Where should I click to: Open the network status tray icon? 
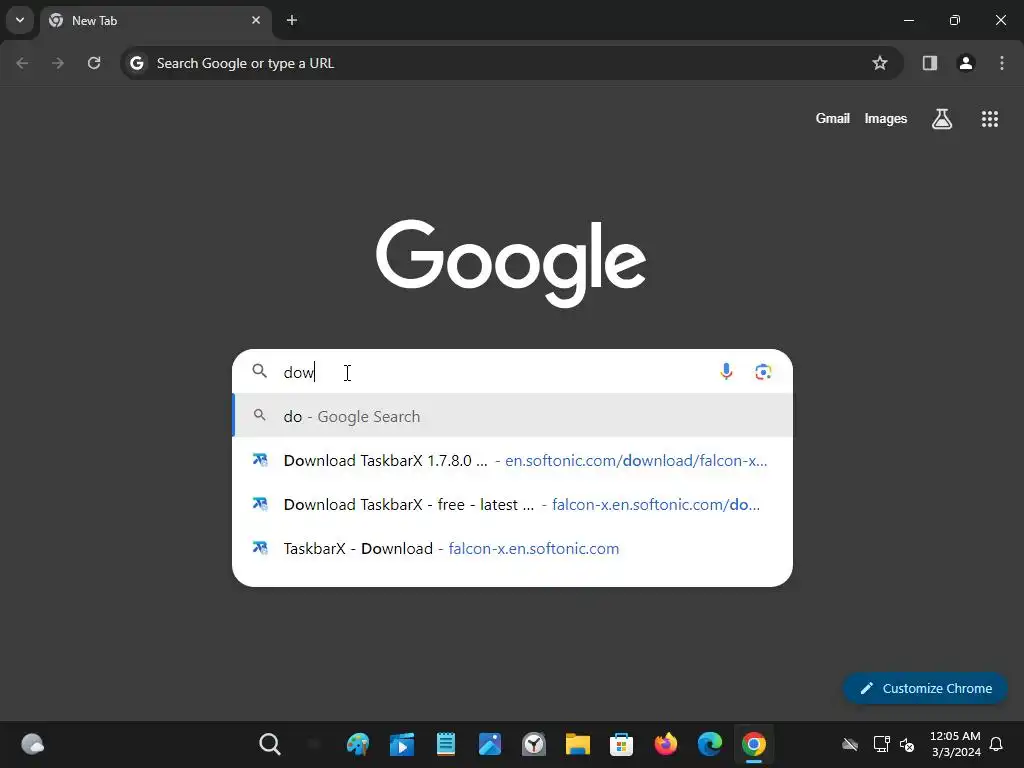pos(882,744)
